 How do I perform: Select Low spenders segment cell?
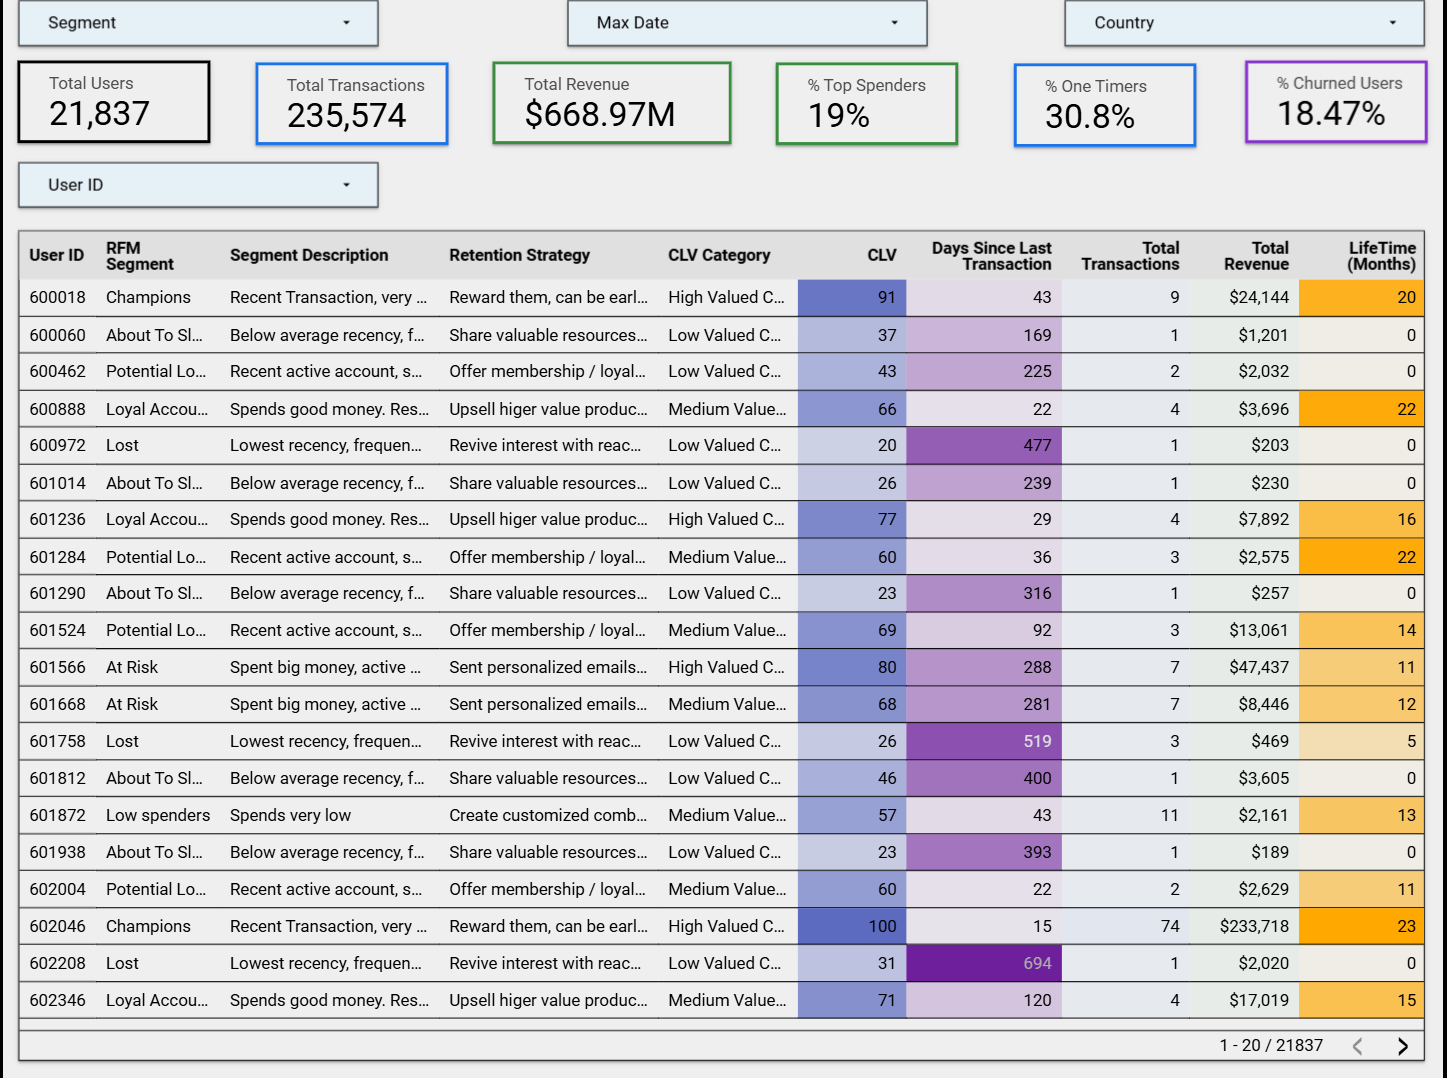(x=158, y=815)
